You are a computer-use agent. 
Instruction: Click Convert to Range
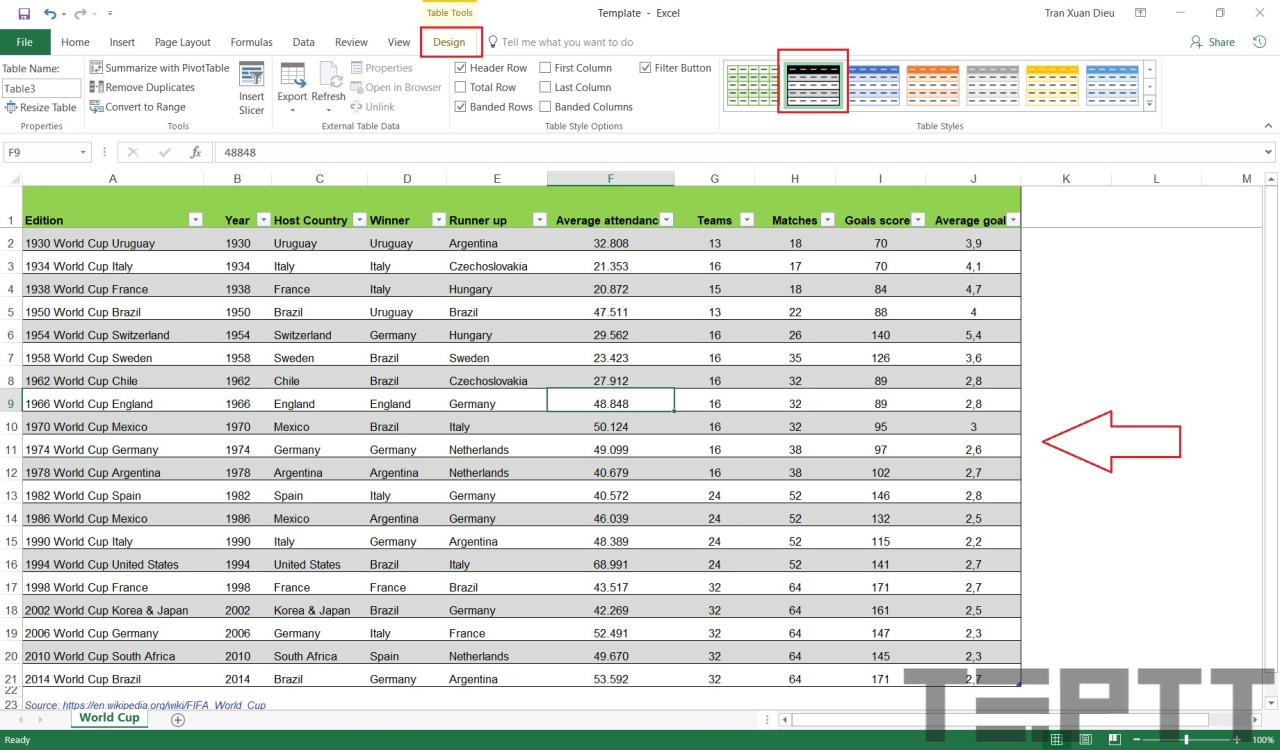click(138, 107)
